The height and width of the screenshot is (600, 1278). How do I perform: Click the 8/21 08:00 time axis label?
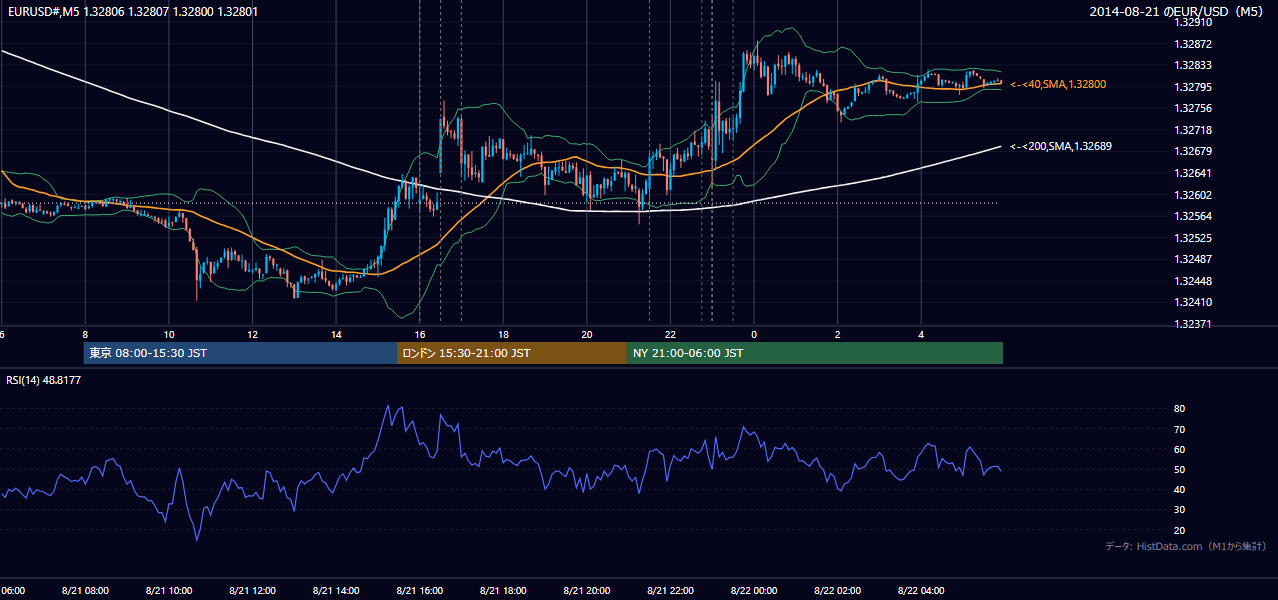tap(85, 590)
